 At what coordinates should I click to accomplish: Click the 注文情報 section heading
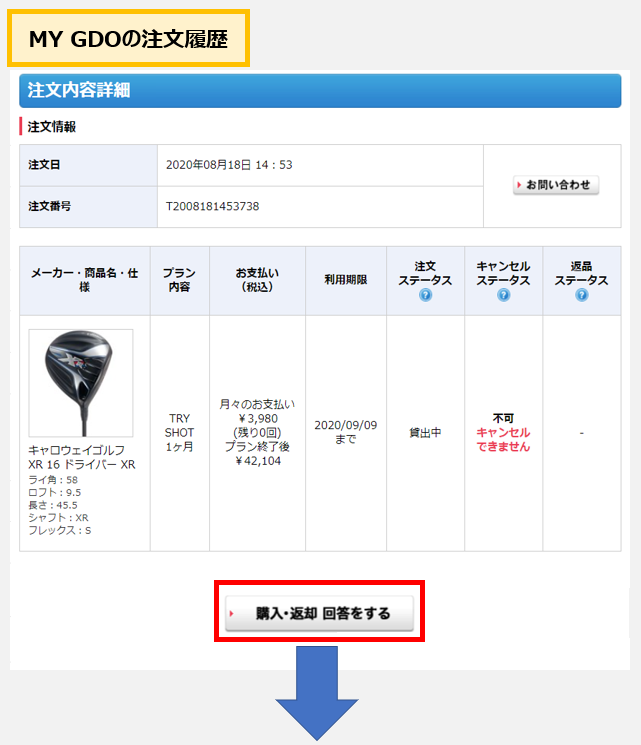52,126
